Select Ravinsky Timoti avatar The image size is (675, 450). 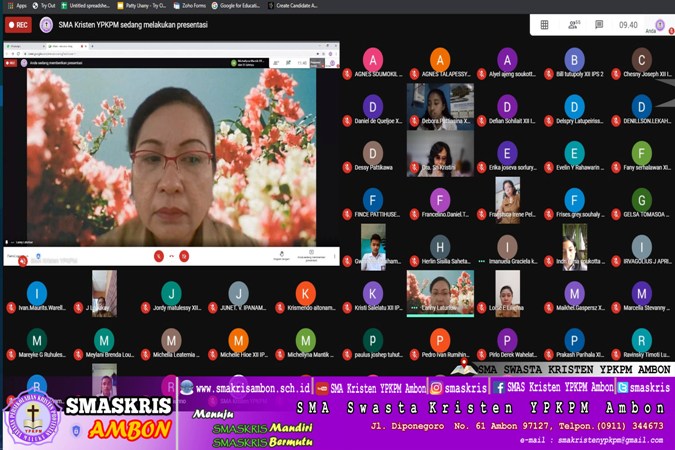coord(641,340)
